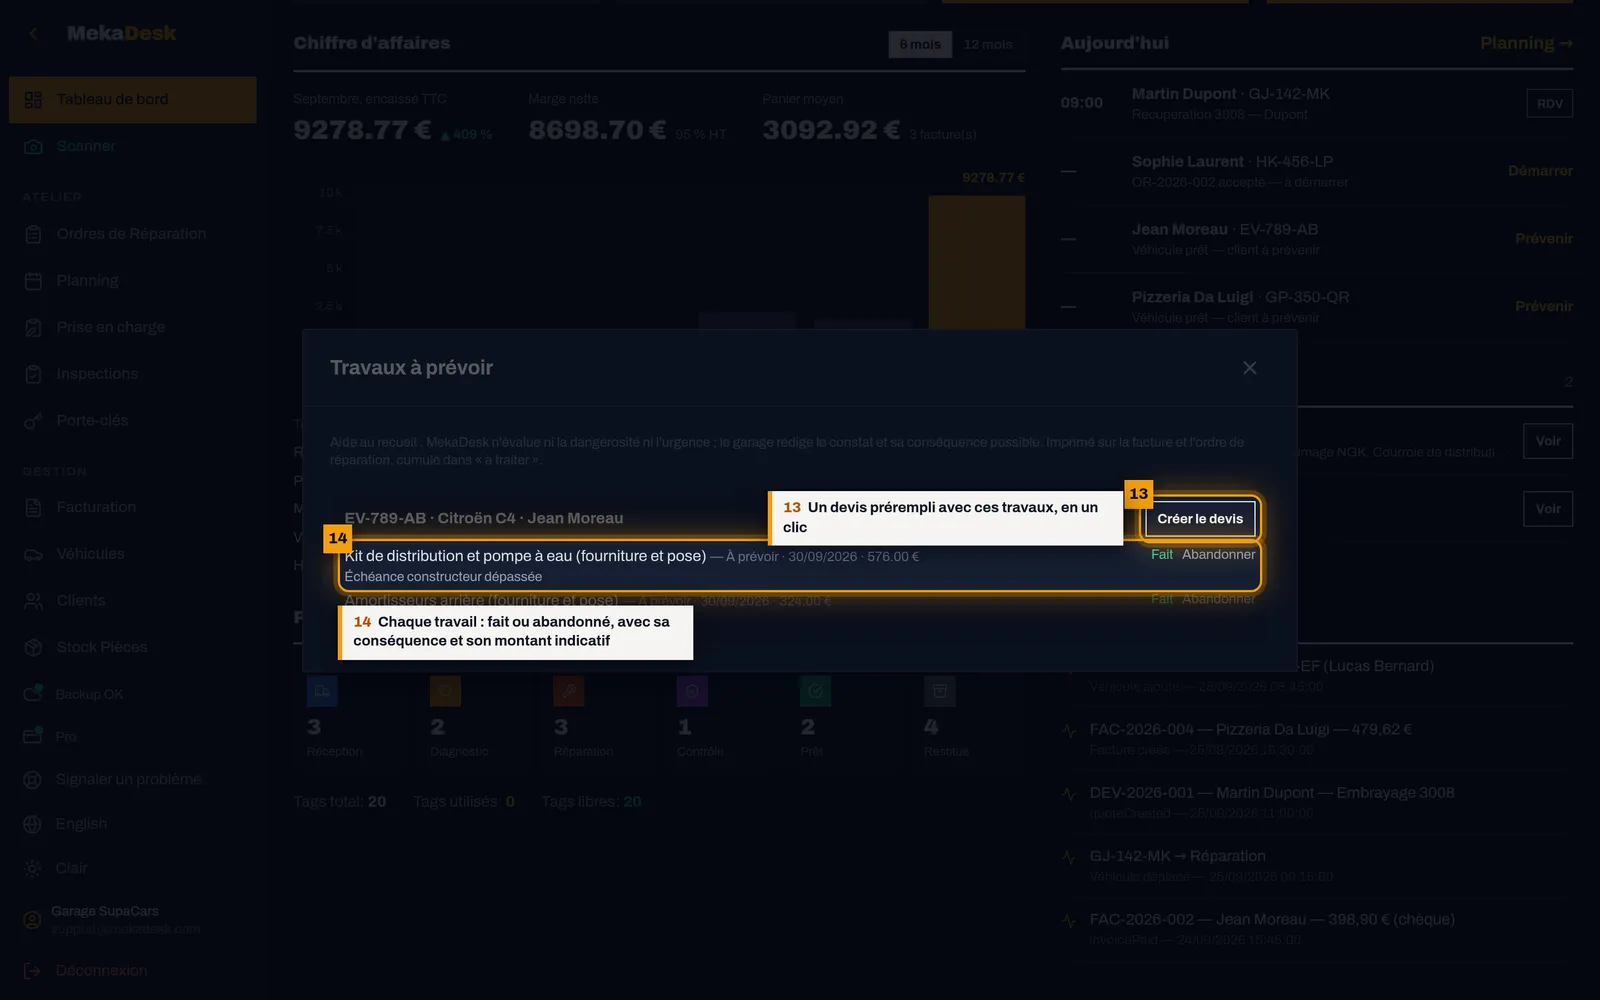Click the upper Voir button
This screenshot has width=1600, height=1000.
[1548, 441]
